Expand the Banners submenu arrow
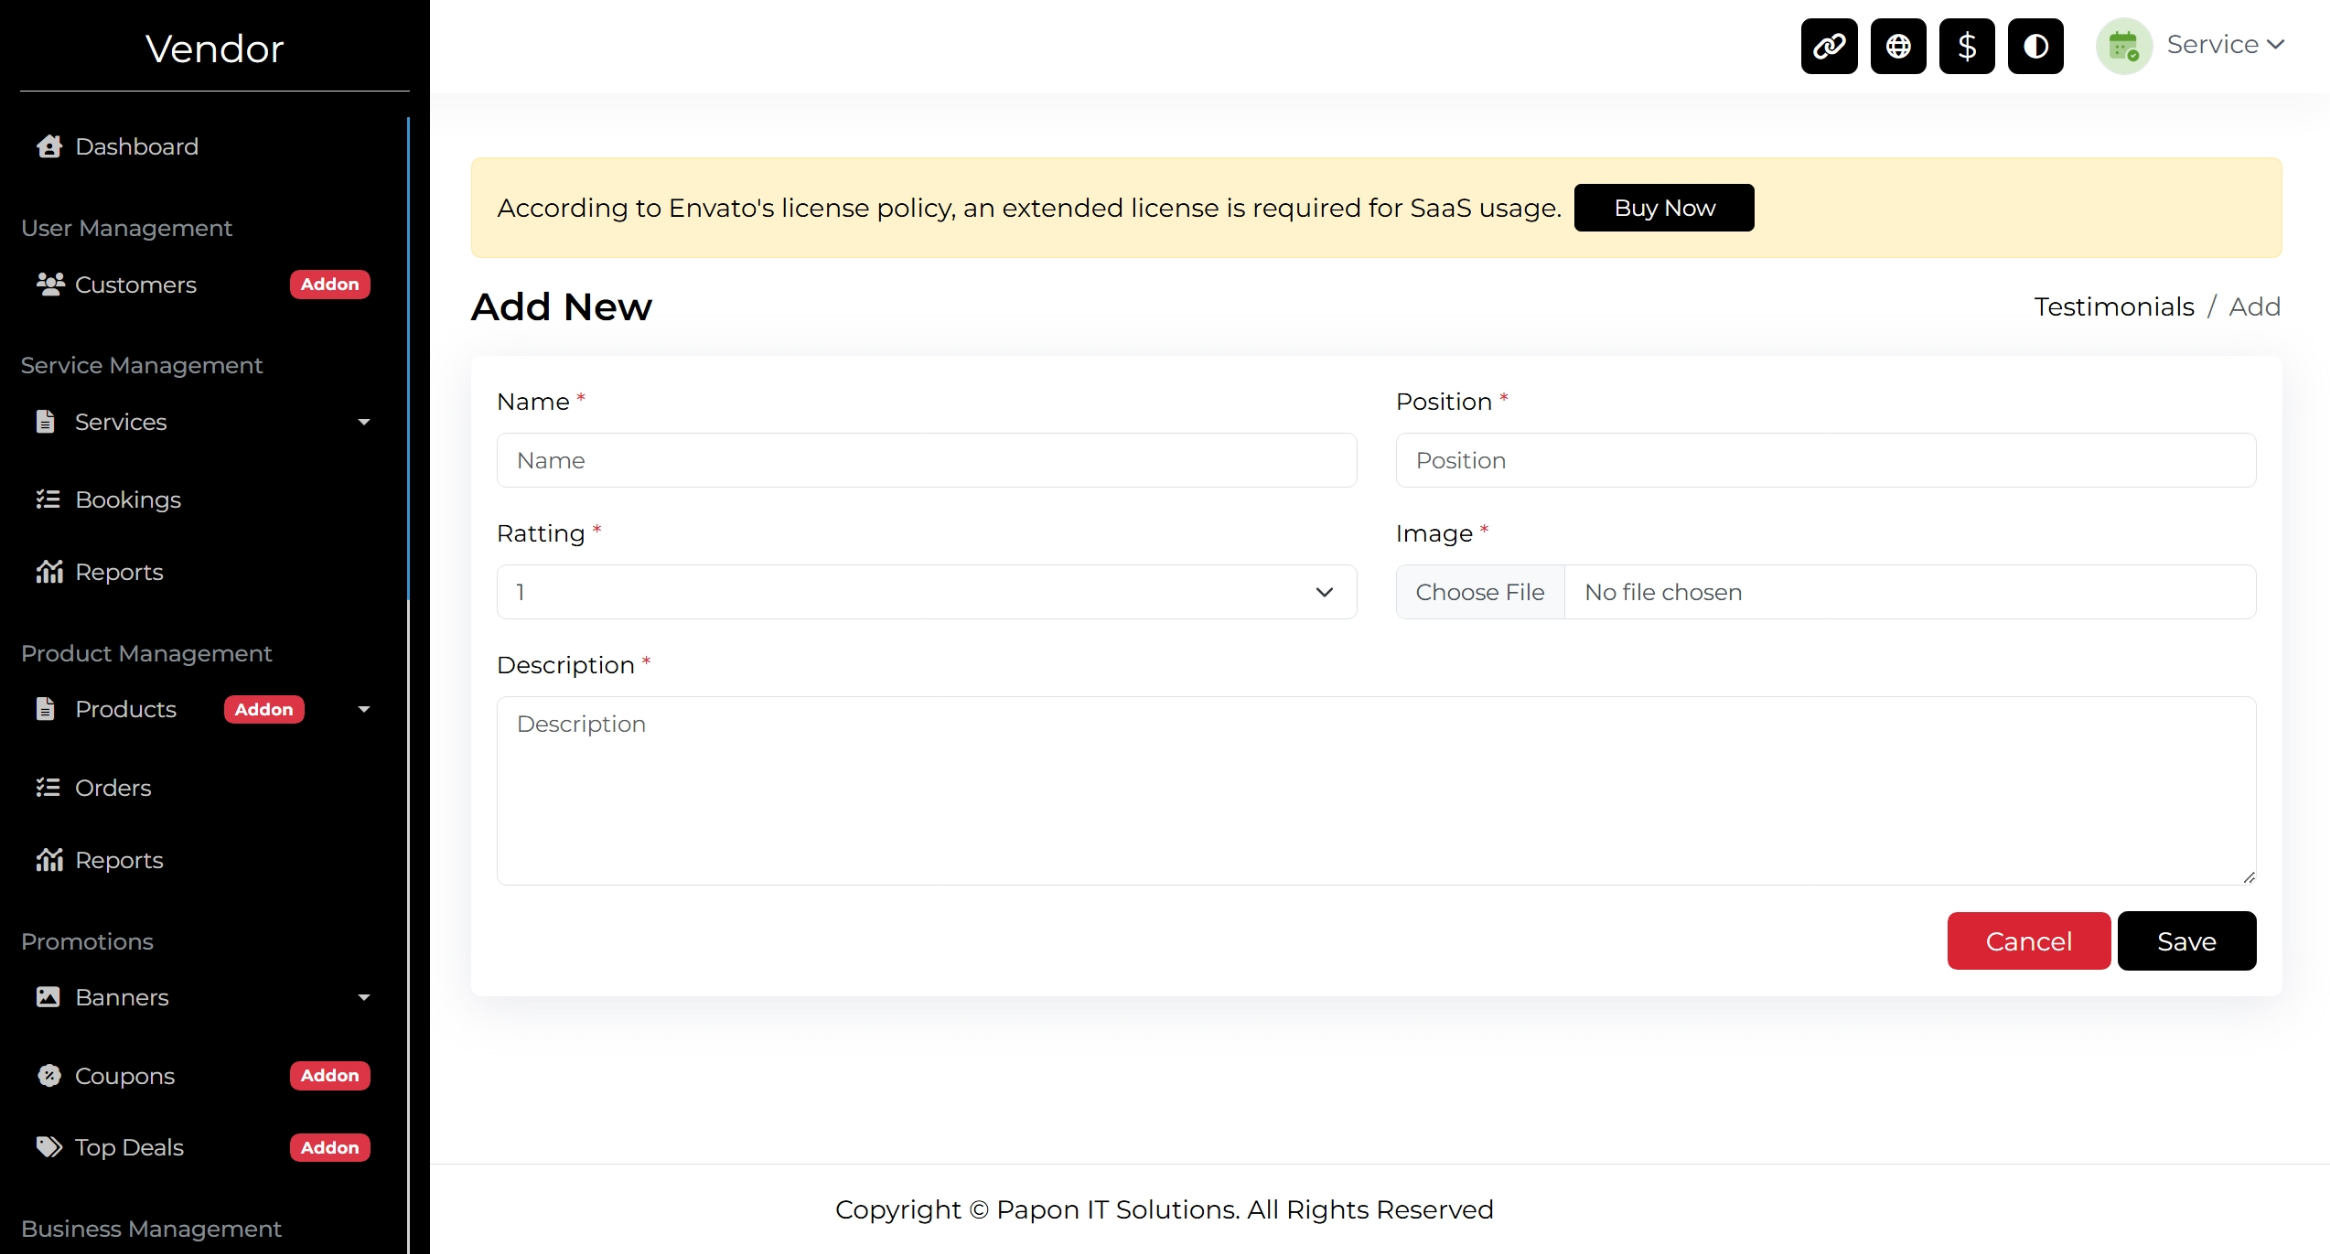This screenshot has width=2330, height=1254. (x=364, y=998)
